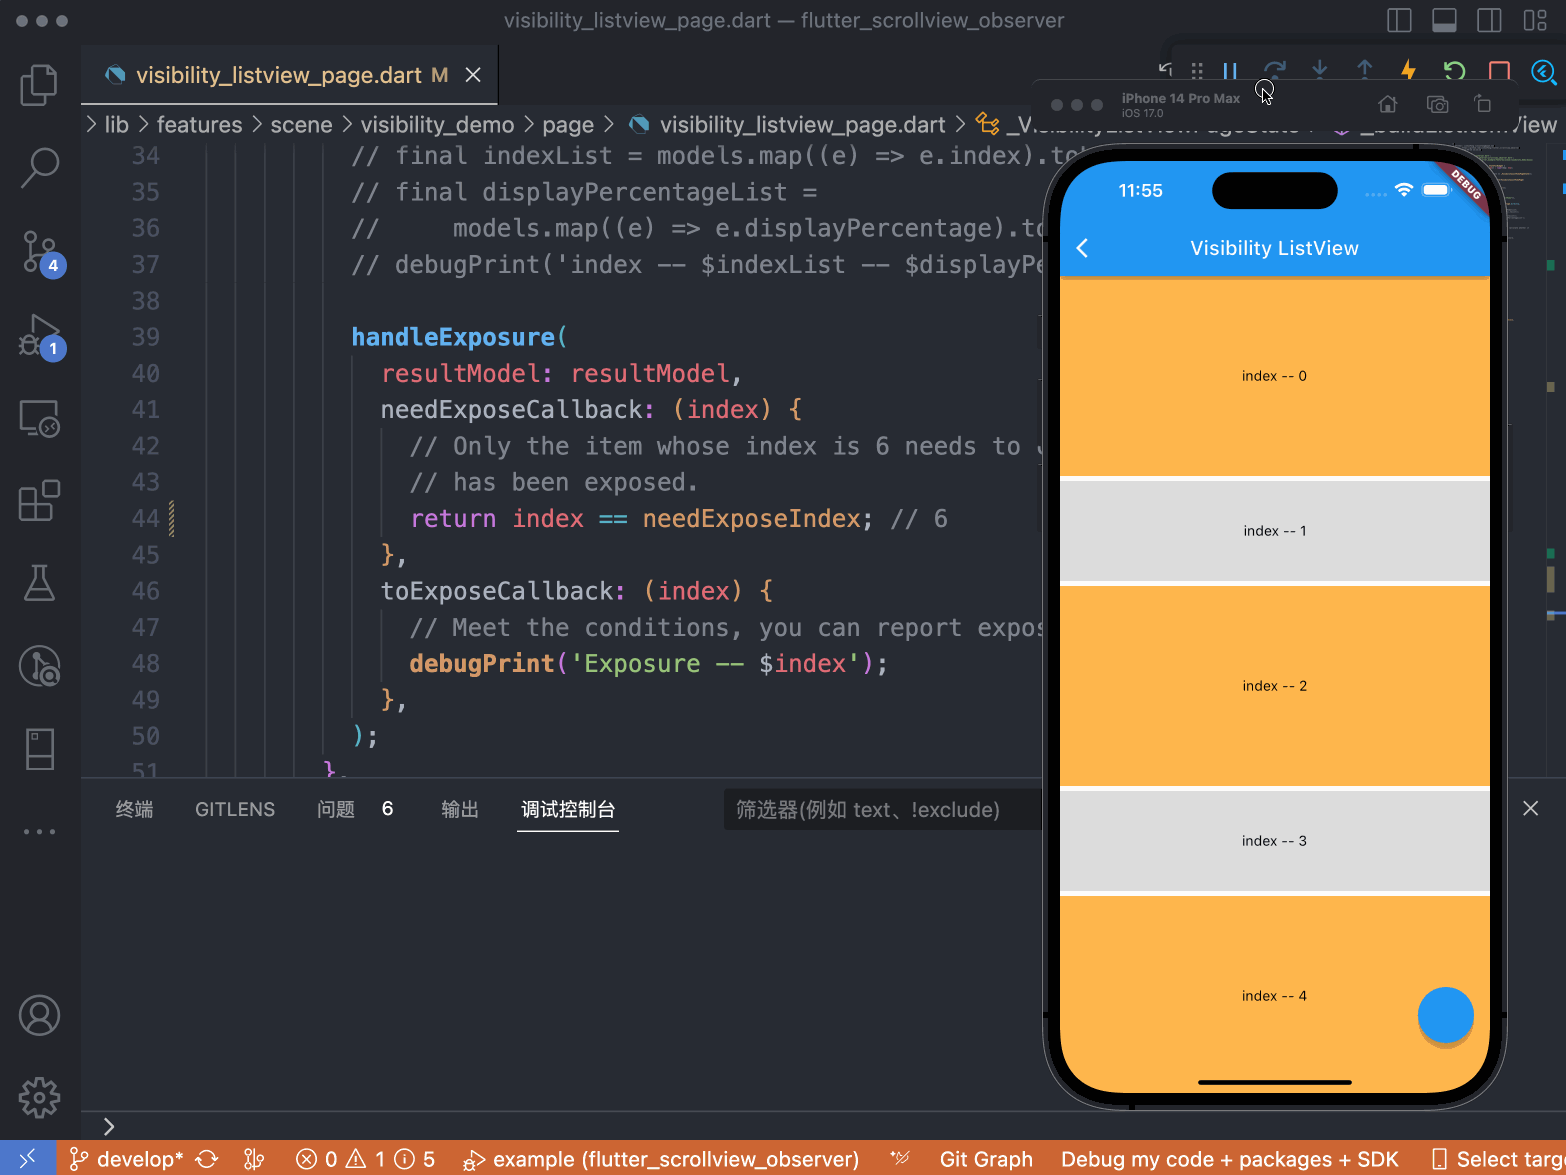Switch to the 输出 panel tab
The width and height of the screenshot is (1566, 1175).
[460, 809]
